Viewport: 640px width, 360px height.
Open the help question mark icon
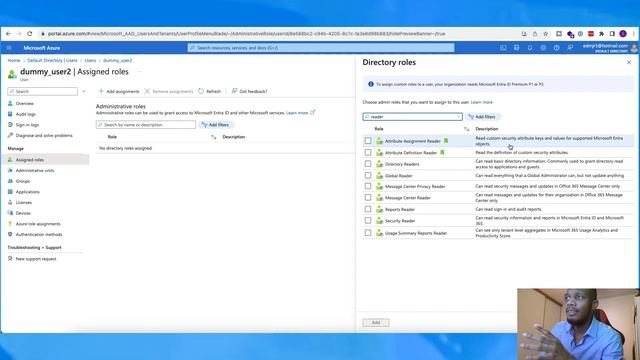tap(556, 48)
